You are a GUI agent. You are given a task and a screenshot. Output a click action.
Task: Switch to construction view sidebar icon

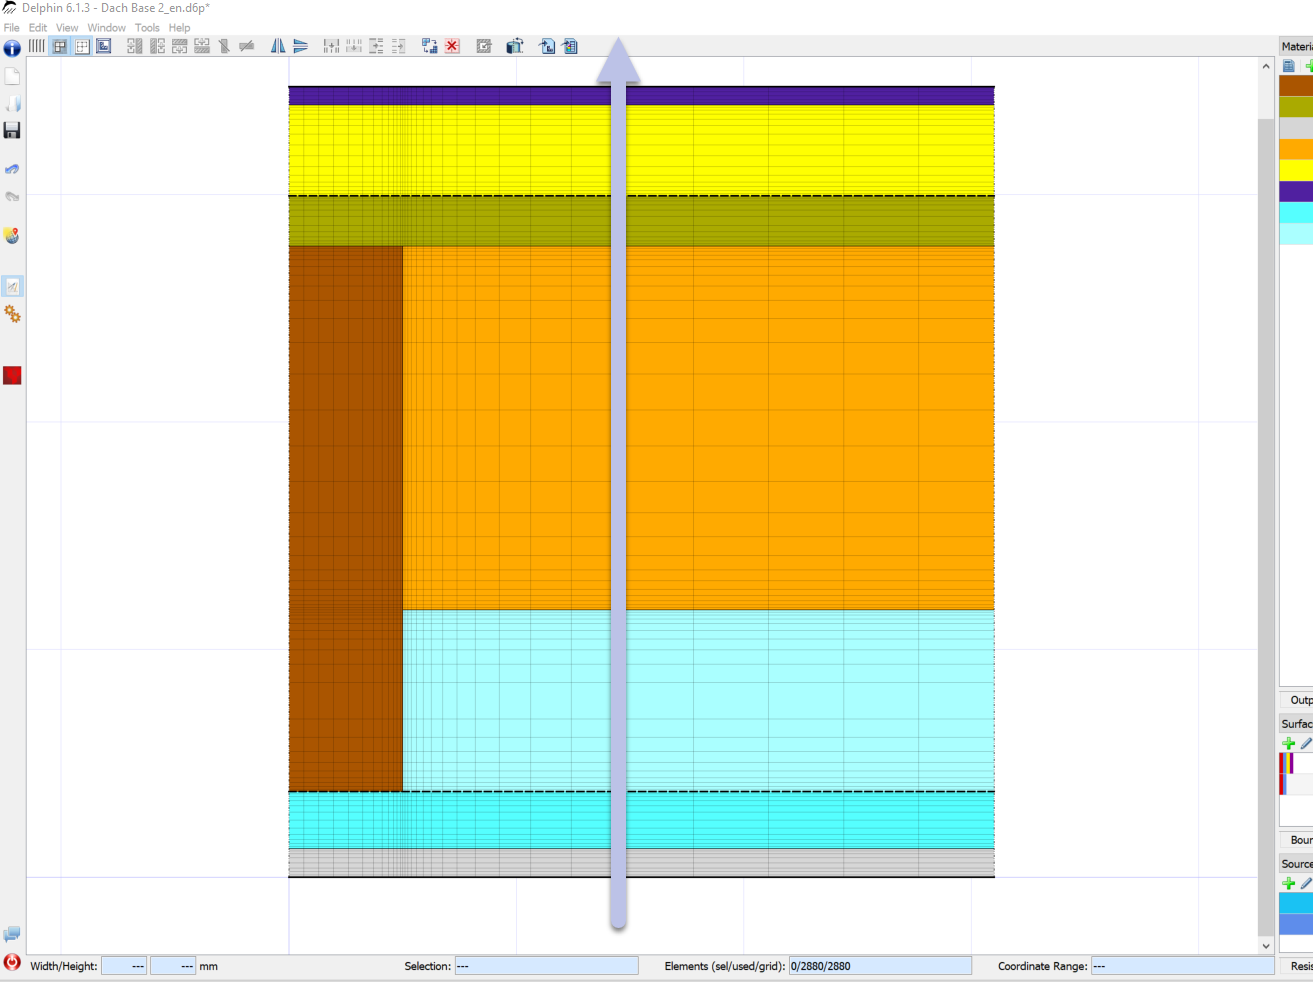click(x=12, y=287)
